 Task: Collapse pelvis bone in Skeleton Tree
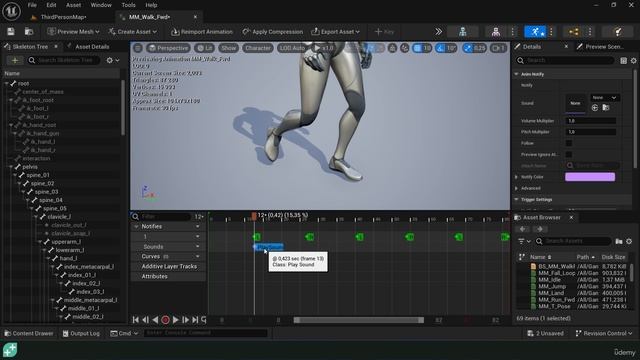pyautogui.click(x=11, y=167)
